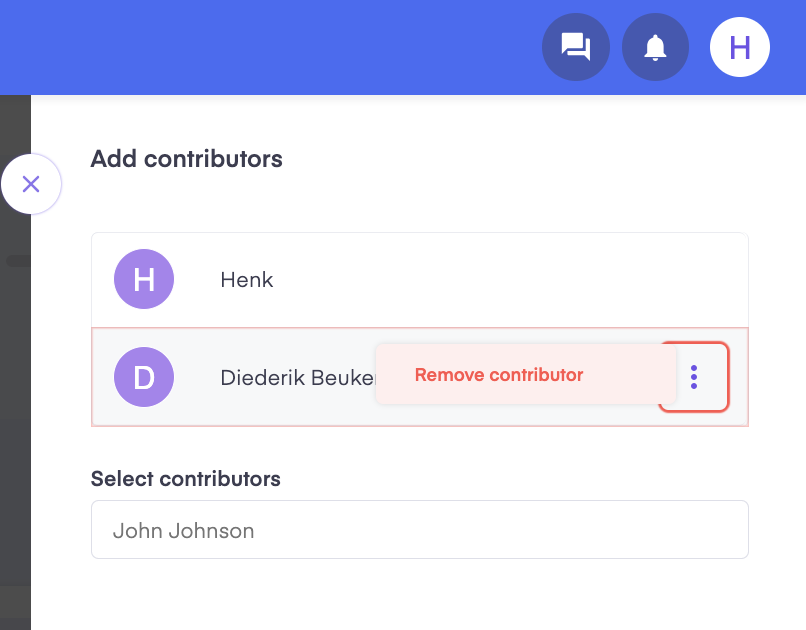Close the Add contributors panel
The height and width of the screenshot is (630, 806).
pos(31,184)
